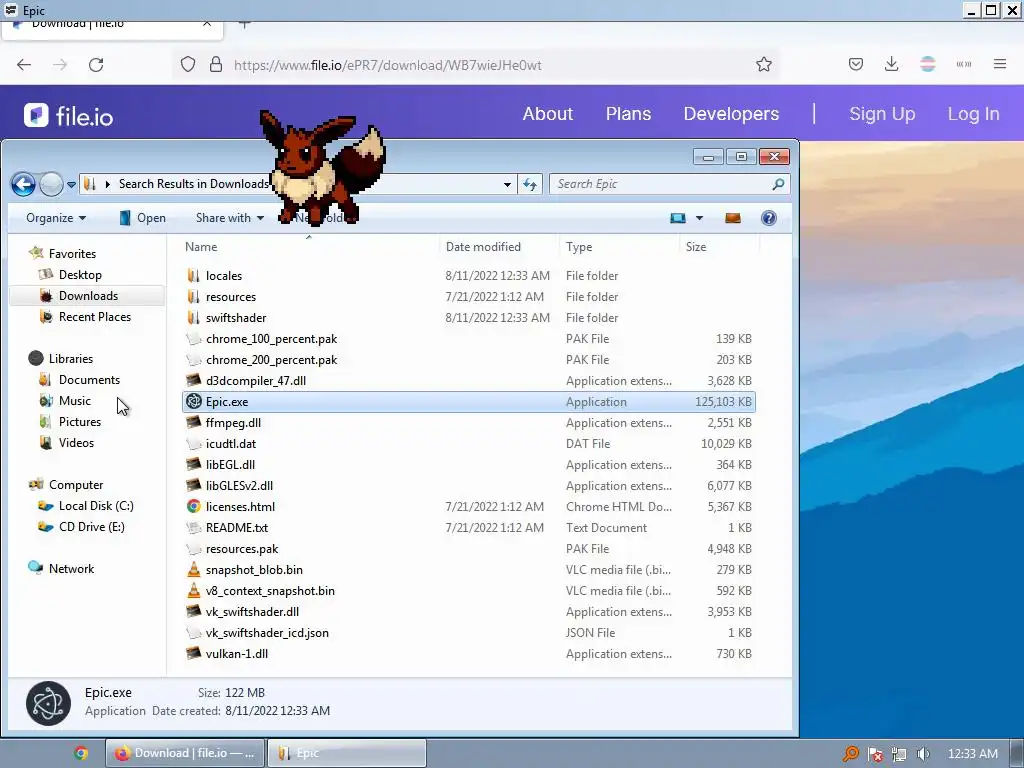Select Documents library
This screenshot has width=1024, height=768.
[x=89, y=380]
